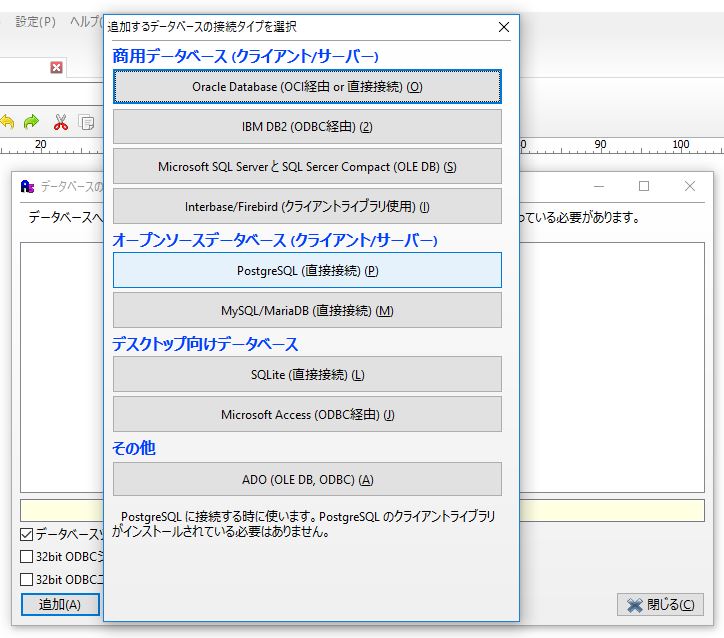Click the 商用データベース section heading

click(x=245, y=56)
